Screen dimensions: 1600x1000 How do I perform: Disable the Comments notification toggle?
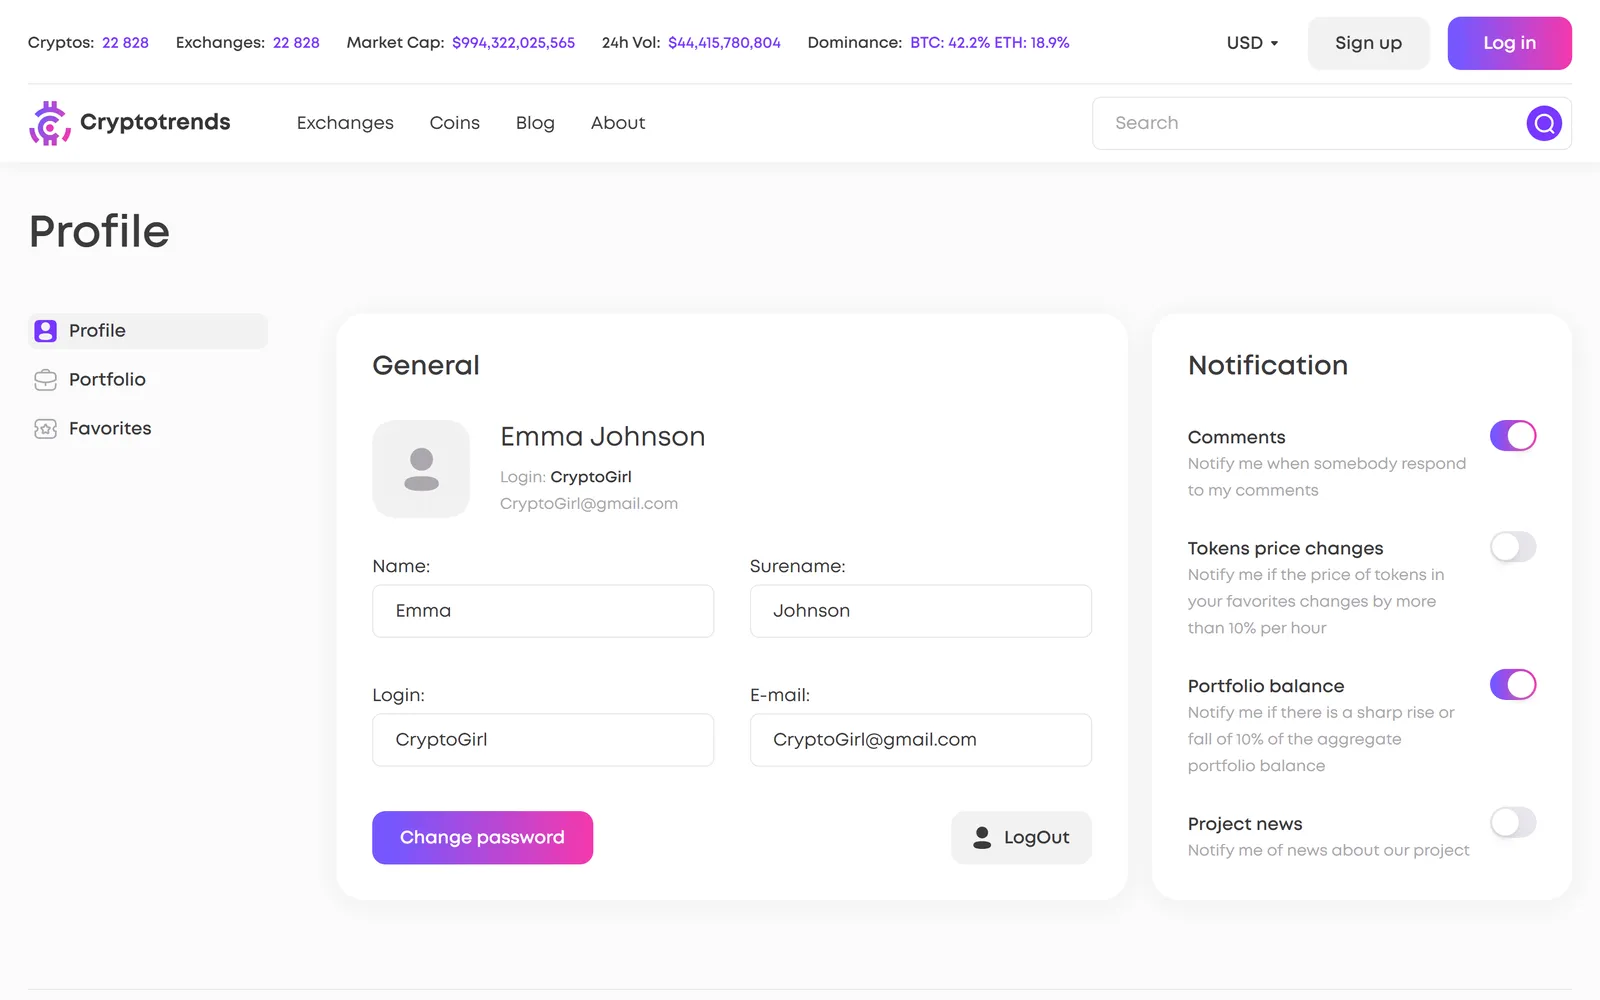(1513, 436)
